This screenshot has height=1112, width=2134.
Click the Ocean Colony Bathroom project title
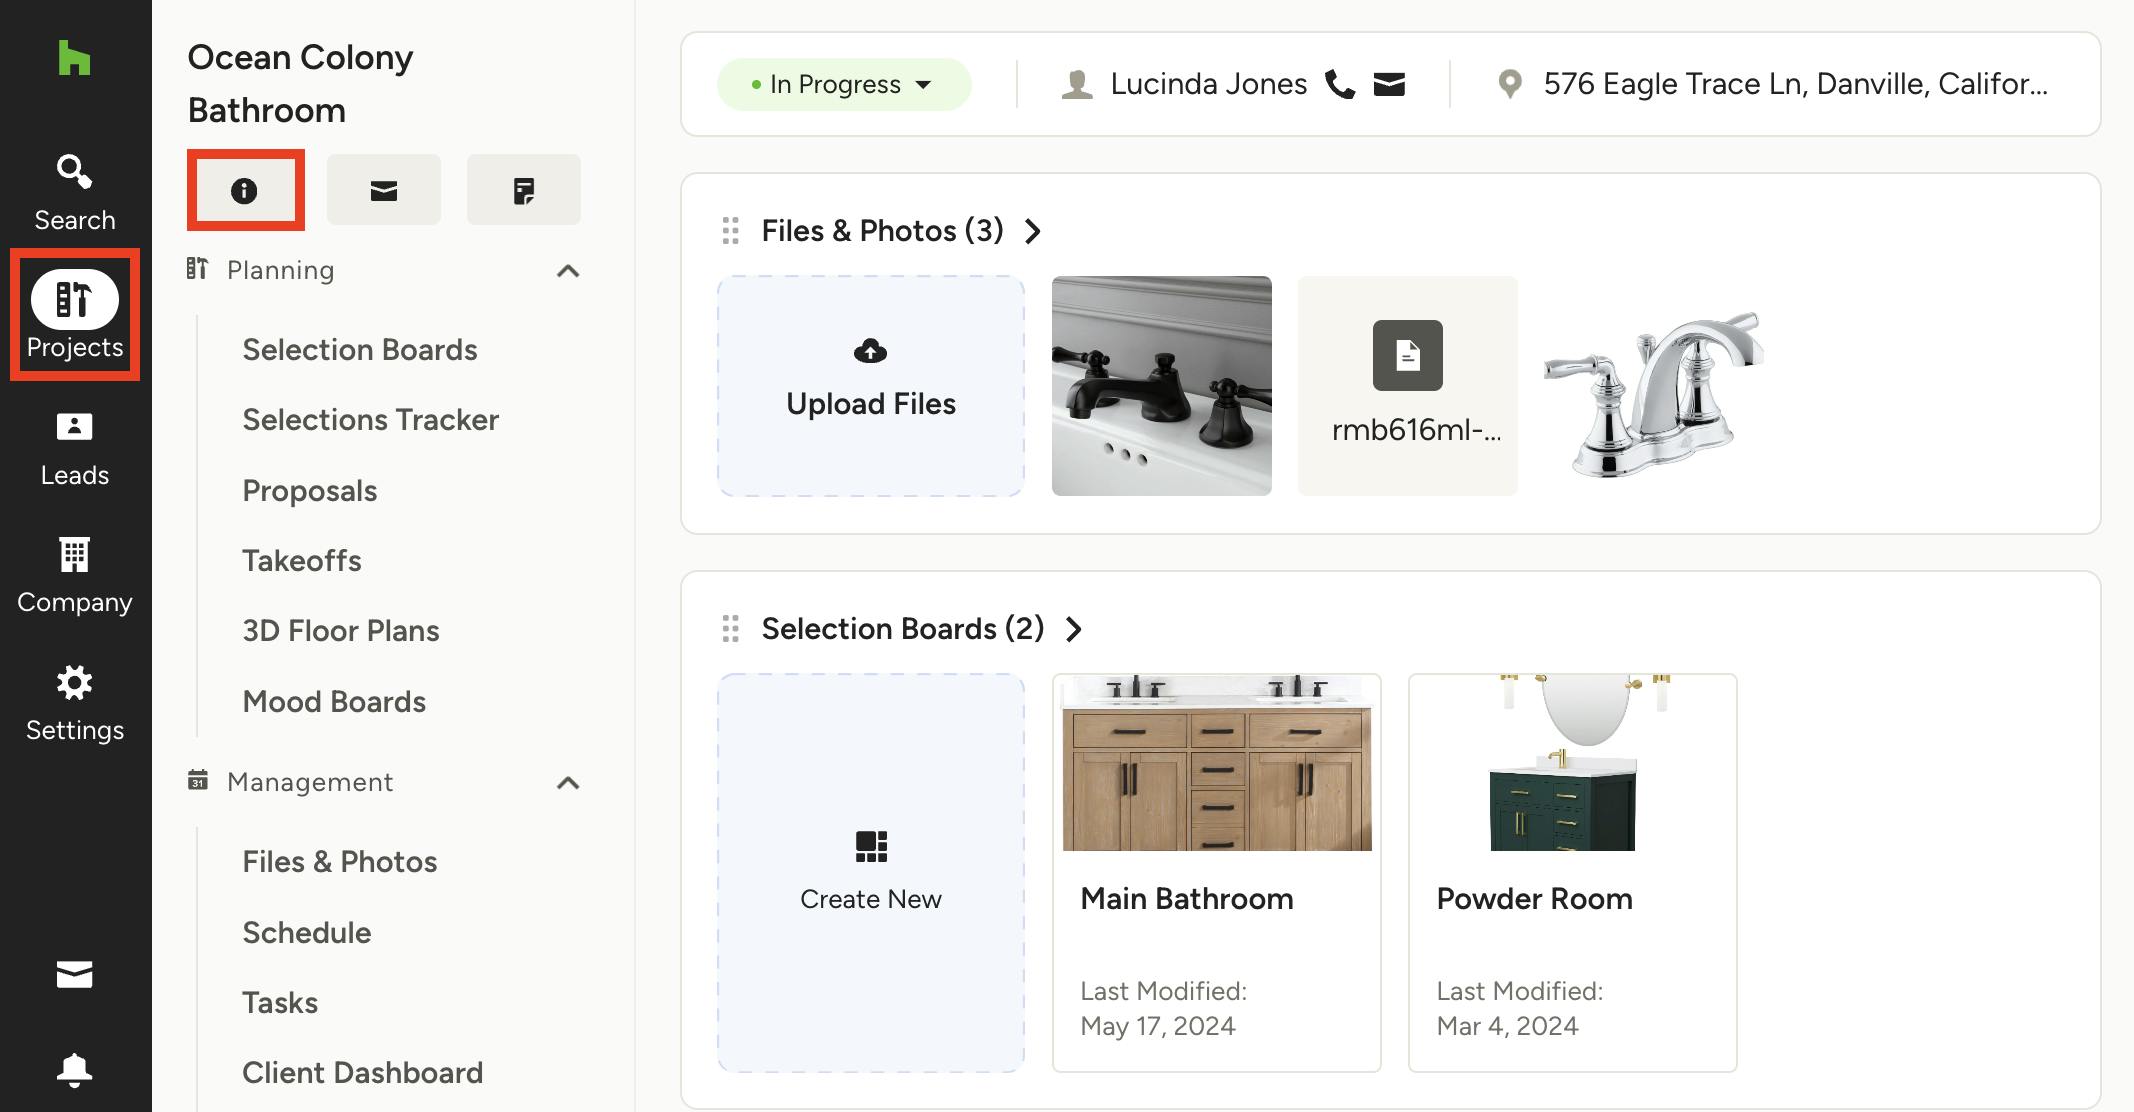point(300,84)
